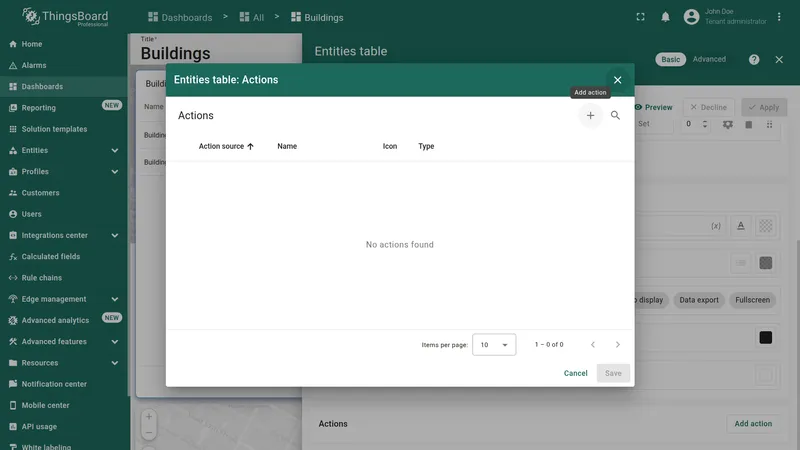The height and width of the screenshot is (450, 800).
Task: Close the Entities table Actions dialog
Action: (617, 80)
